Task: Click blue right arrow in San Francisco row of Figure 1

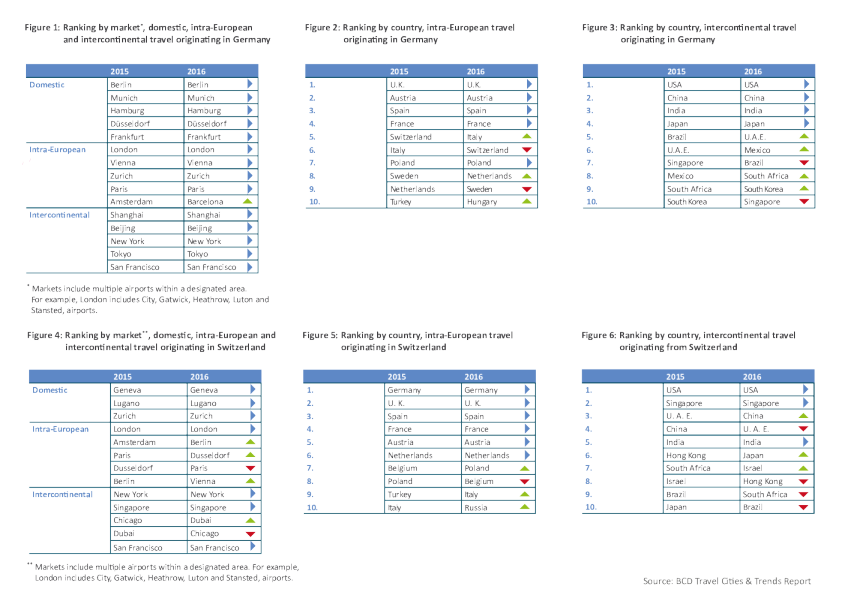Action: click(250, 267)
